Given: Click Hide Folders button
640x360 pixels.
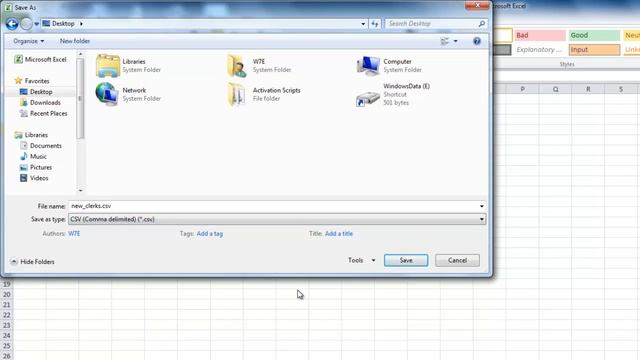Looking at the screenshot, I should (33, 262).
